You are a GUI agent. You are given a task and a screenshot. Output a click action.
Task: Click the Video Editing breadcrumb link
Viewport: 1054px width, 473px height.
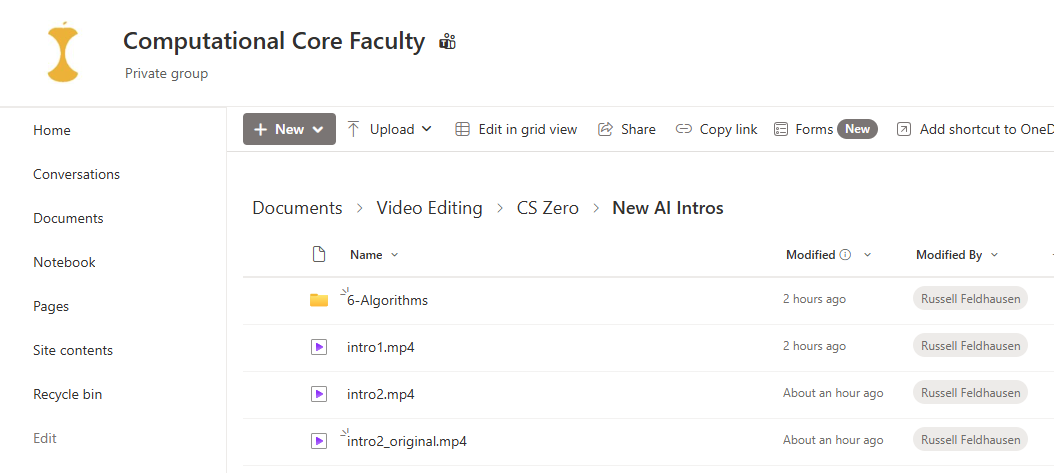[430, 208]
